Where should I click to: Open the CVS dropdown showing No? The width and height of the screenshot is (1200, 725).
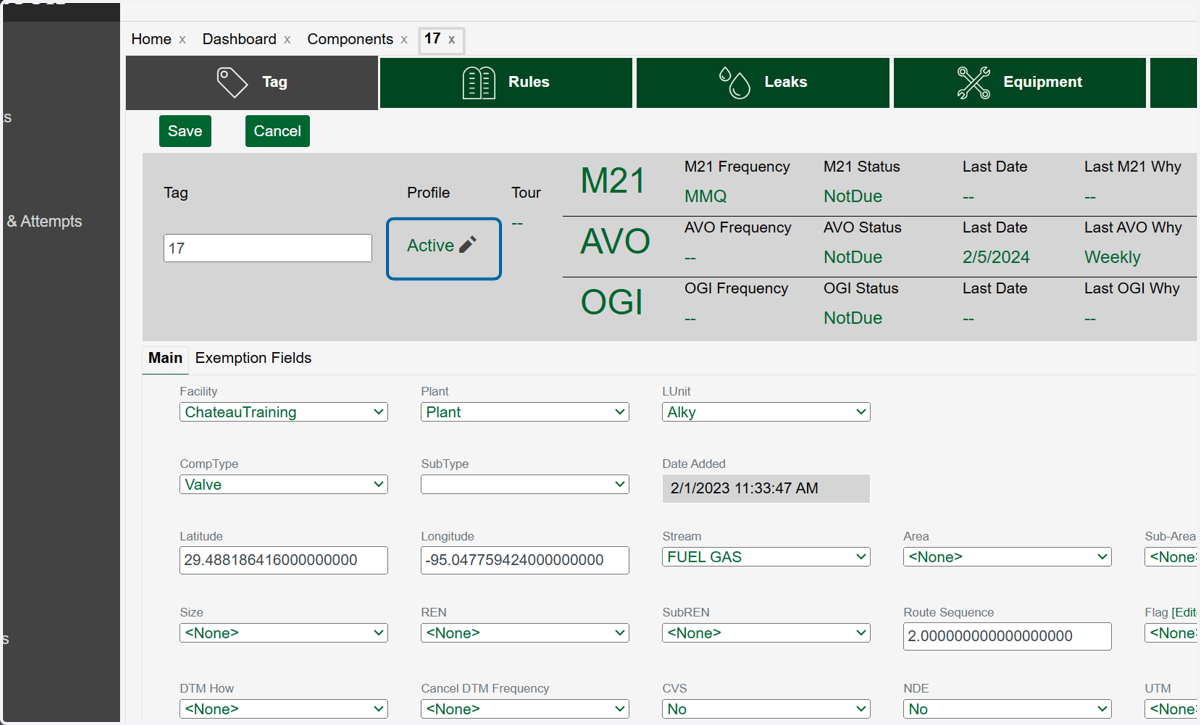point(766,709)
